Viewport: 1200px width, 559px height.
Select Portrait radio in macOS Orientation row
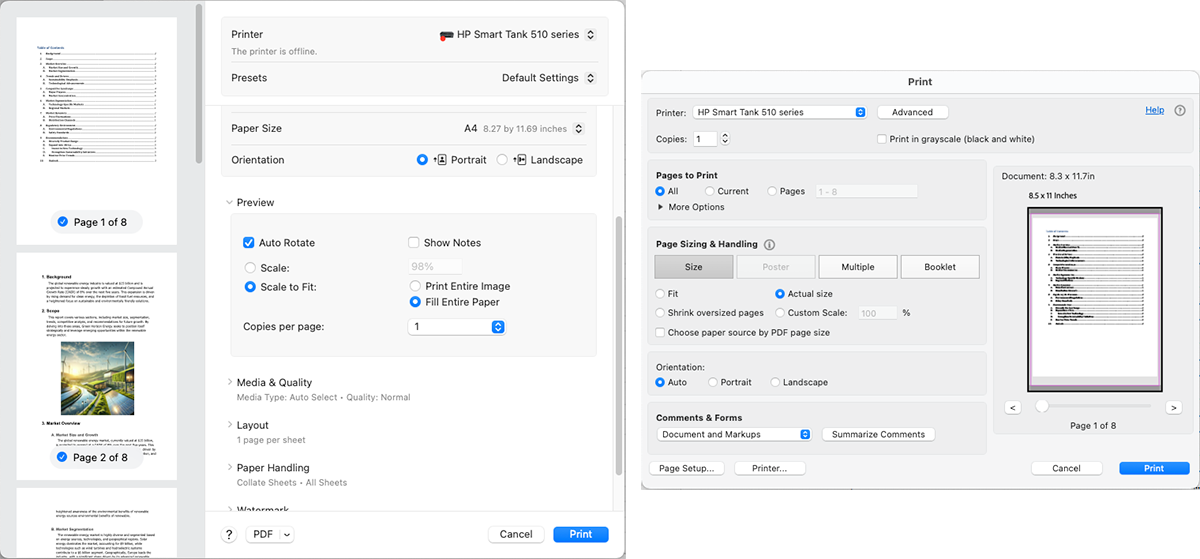[x=422, y=160]
